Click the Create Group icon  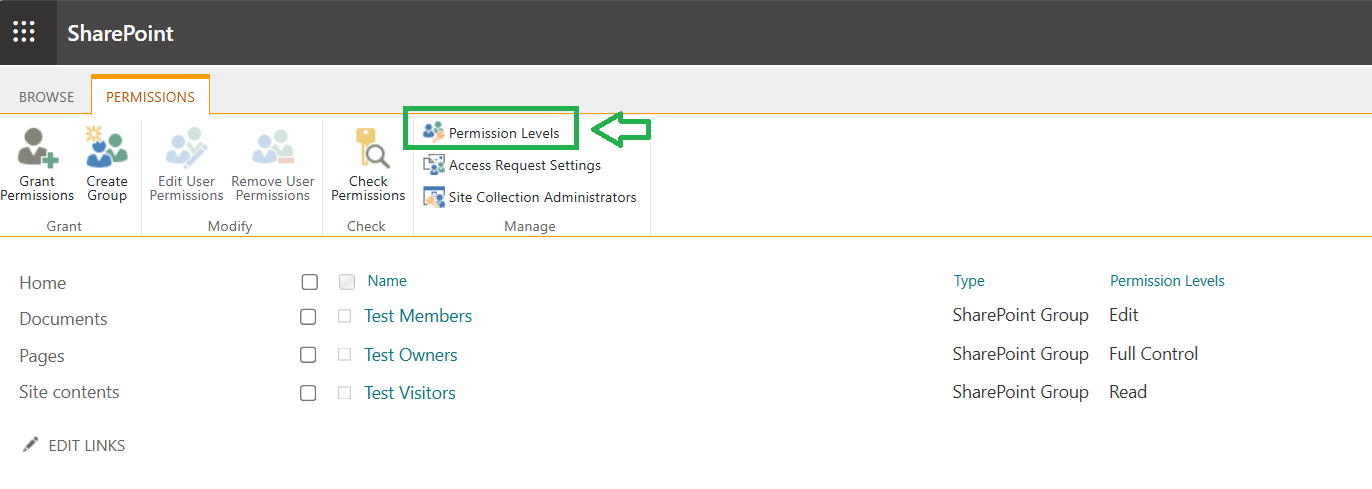(107, 148)
